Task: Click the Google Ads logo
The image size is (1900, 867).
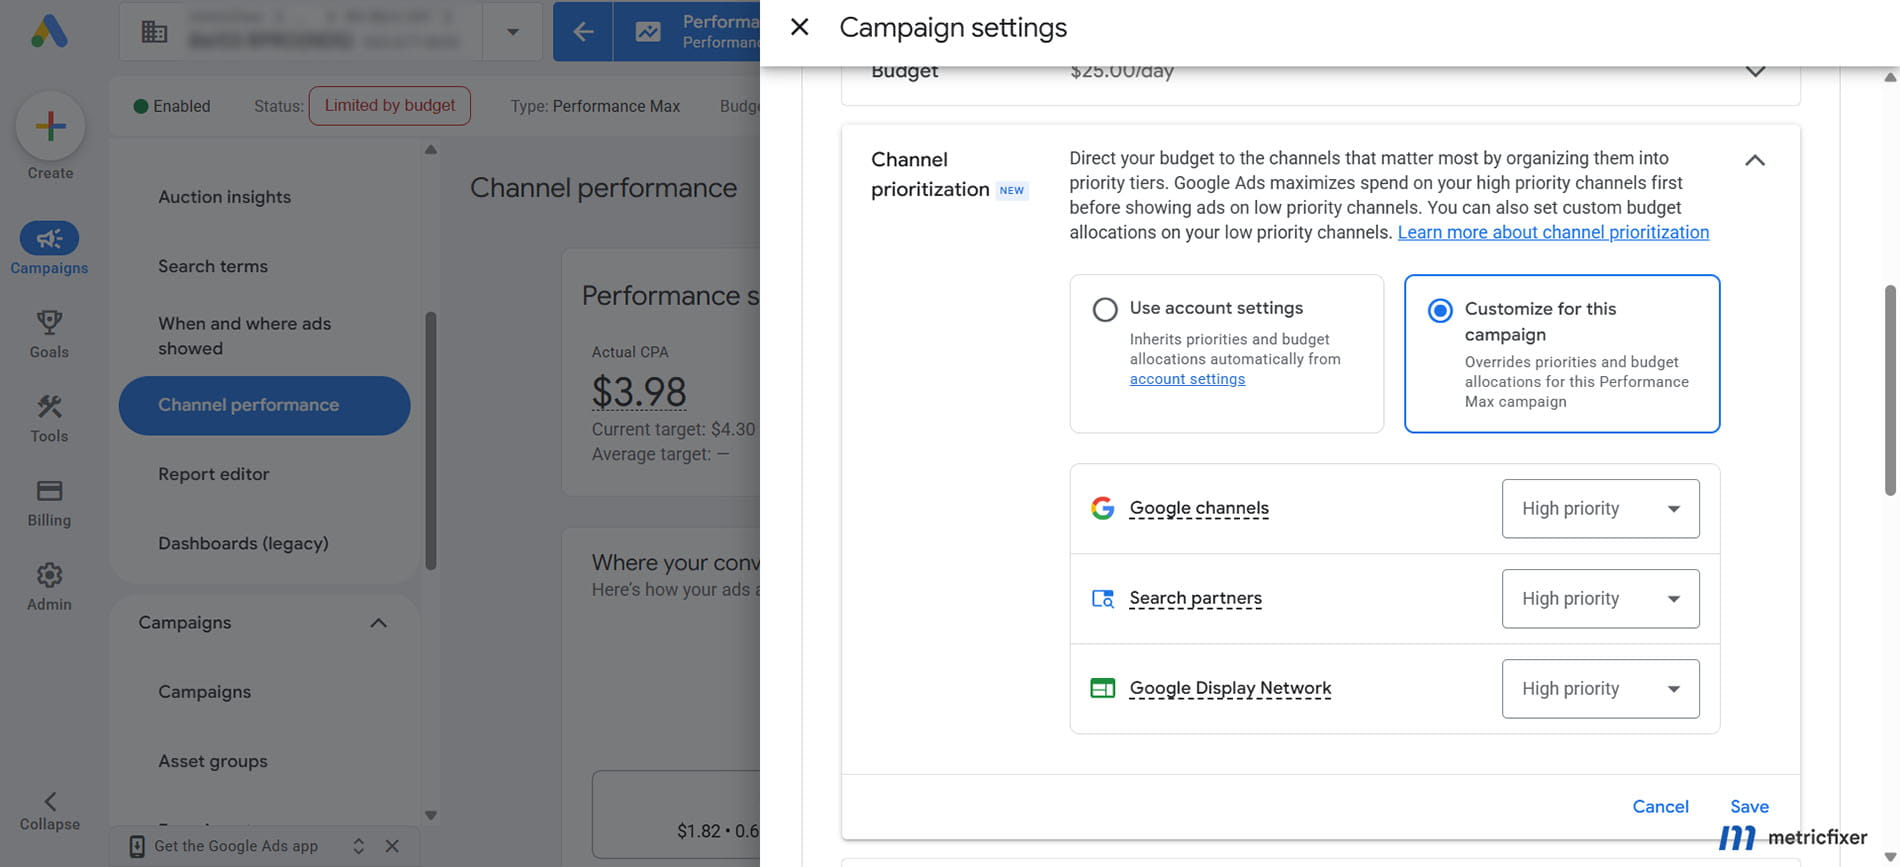Action: (x=49, y=31)
